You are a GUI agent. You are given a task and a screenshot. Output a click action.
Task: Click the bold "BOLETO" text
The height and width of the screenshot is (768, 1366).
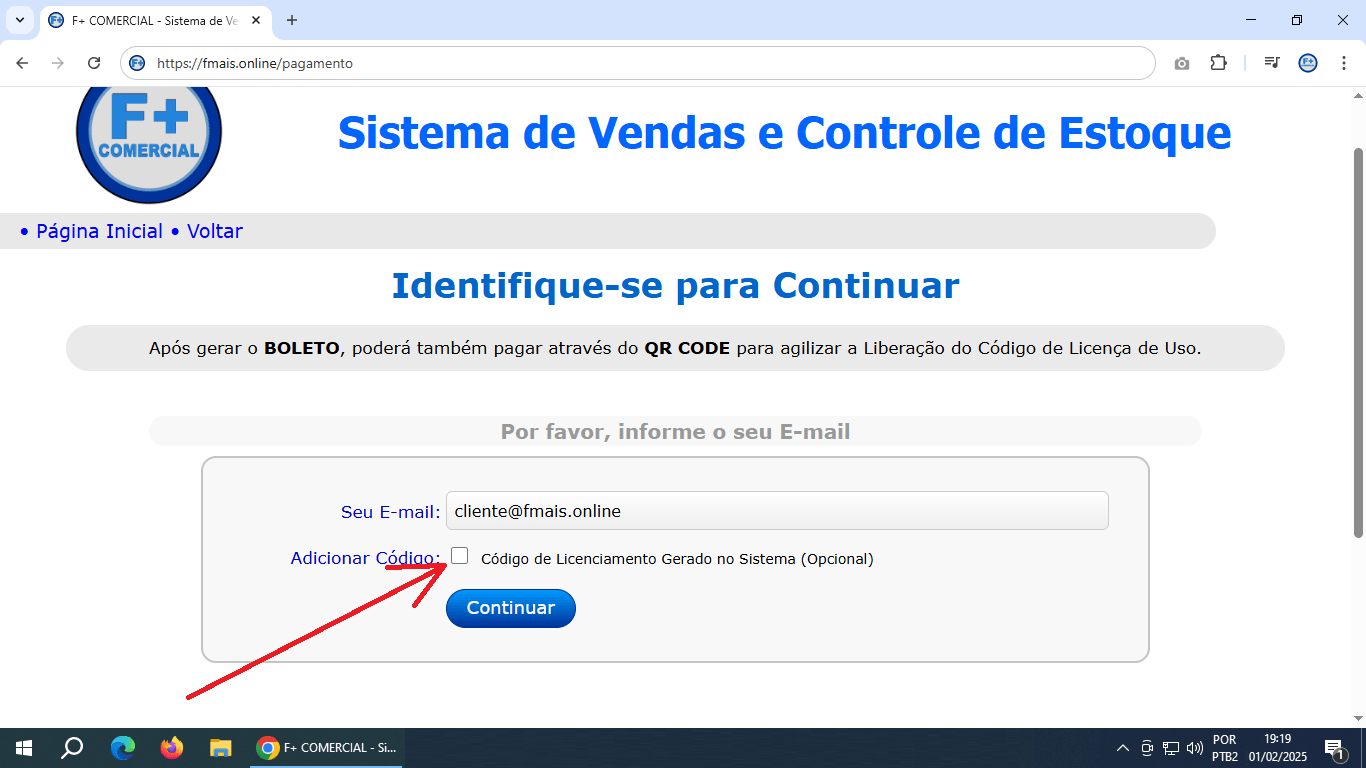pyautogui.click(x=302, y=349)
